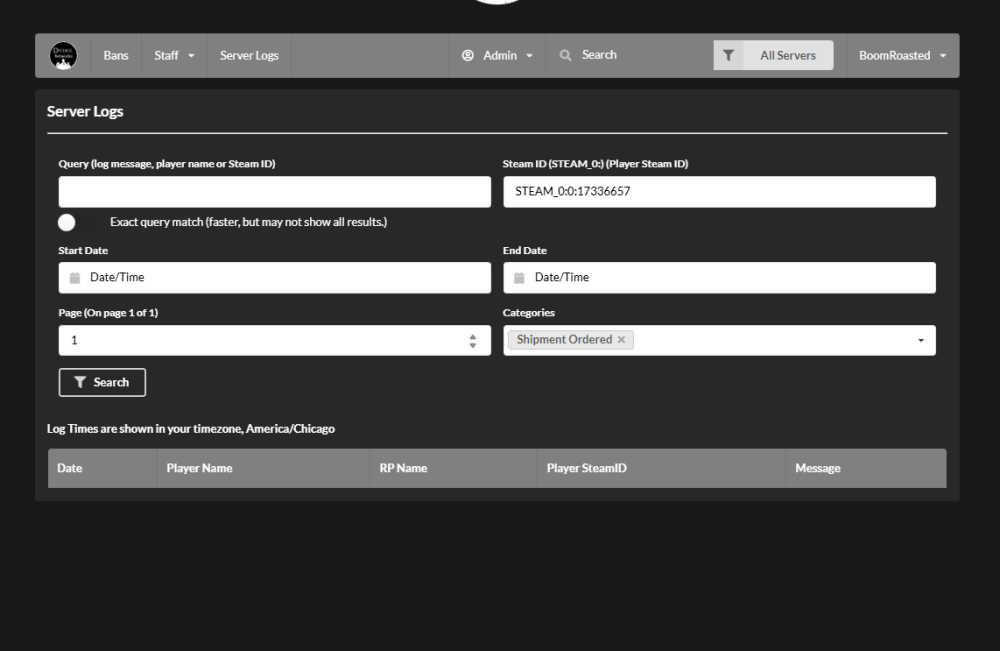1000x651 pixels.
Task: Click the Start Date calendar icon
Action: click(74, 278)
